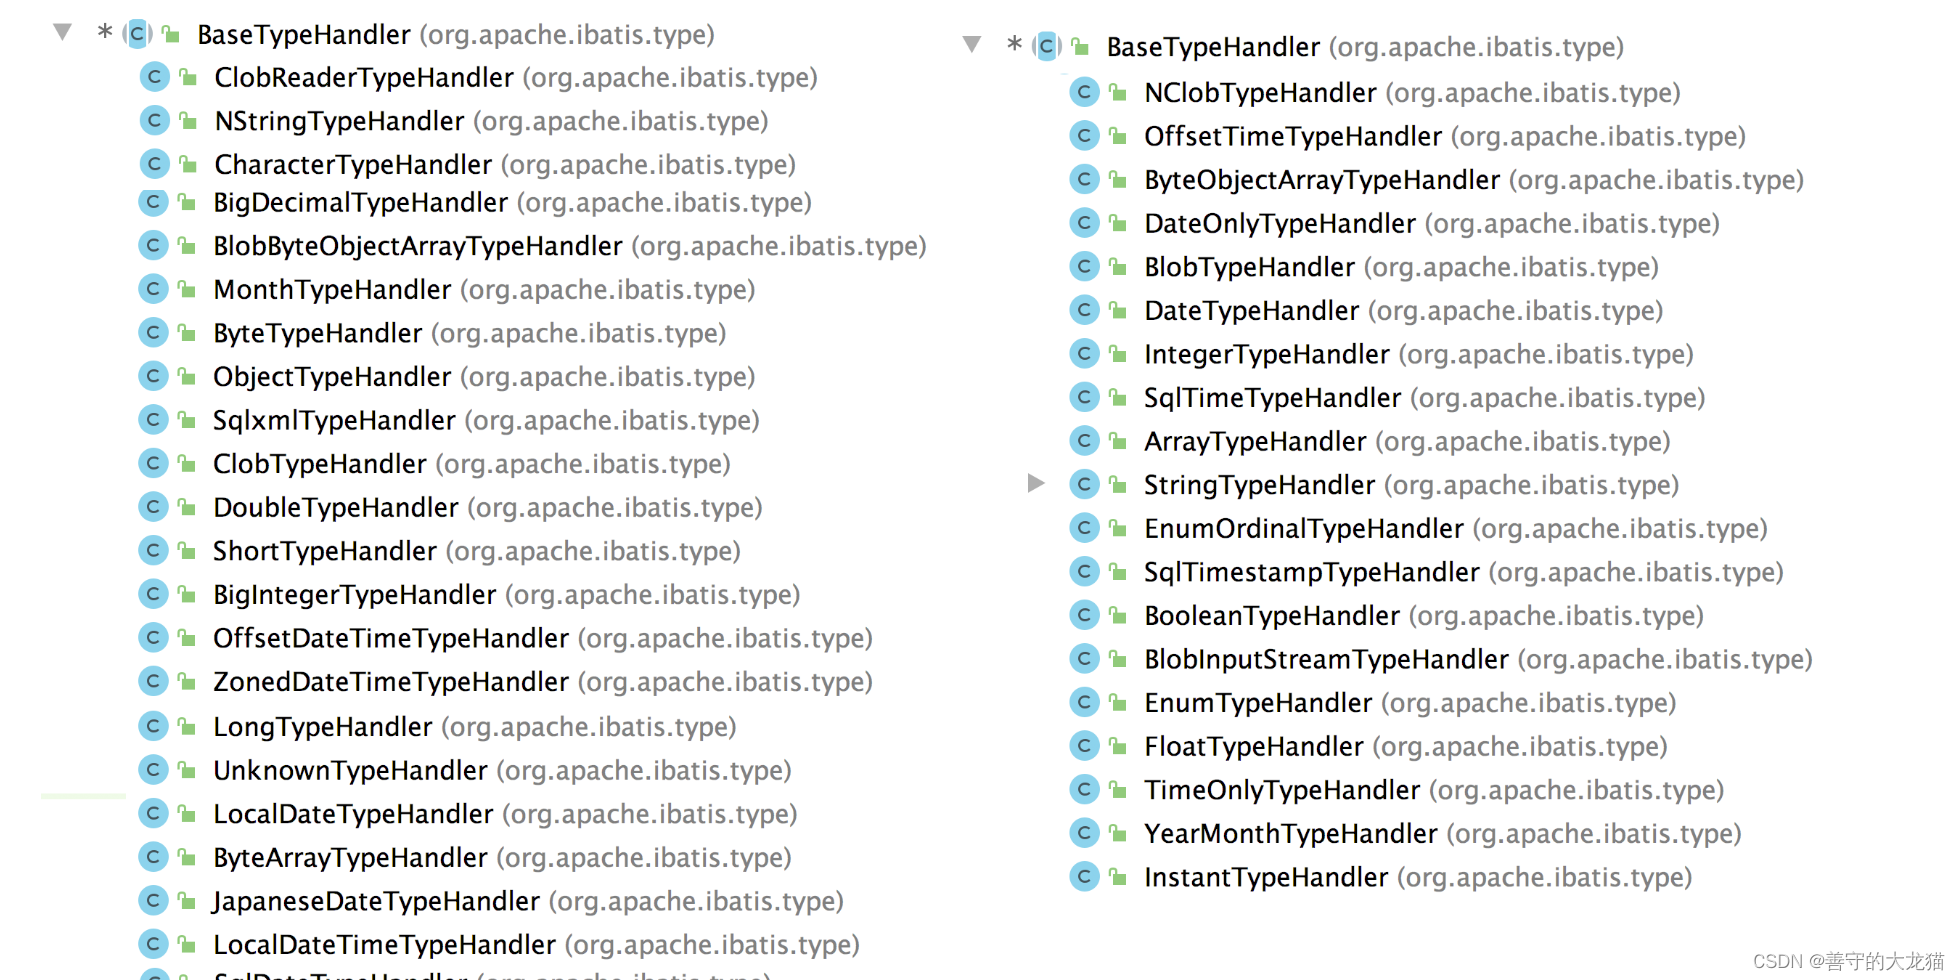Click the class icon next to ArrayTypeHandler

[x=1084, y=441]
